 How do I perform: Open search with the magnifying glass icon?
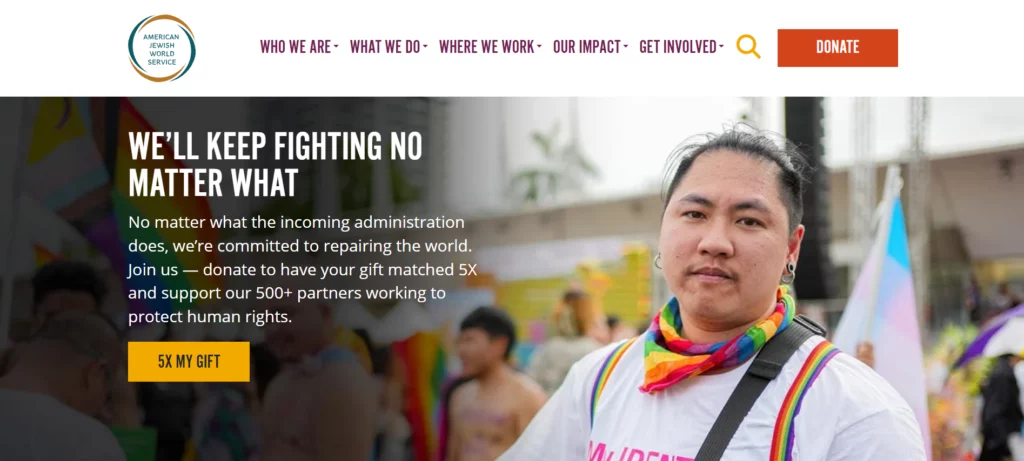748,47
